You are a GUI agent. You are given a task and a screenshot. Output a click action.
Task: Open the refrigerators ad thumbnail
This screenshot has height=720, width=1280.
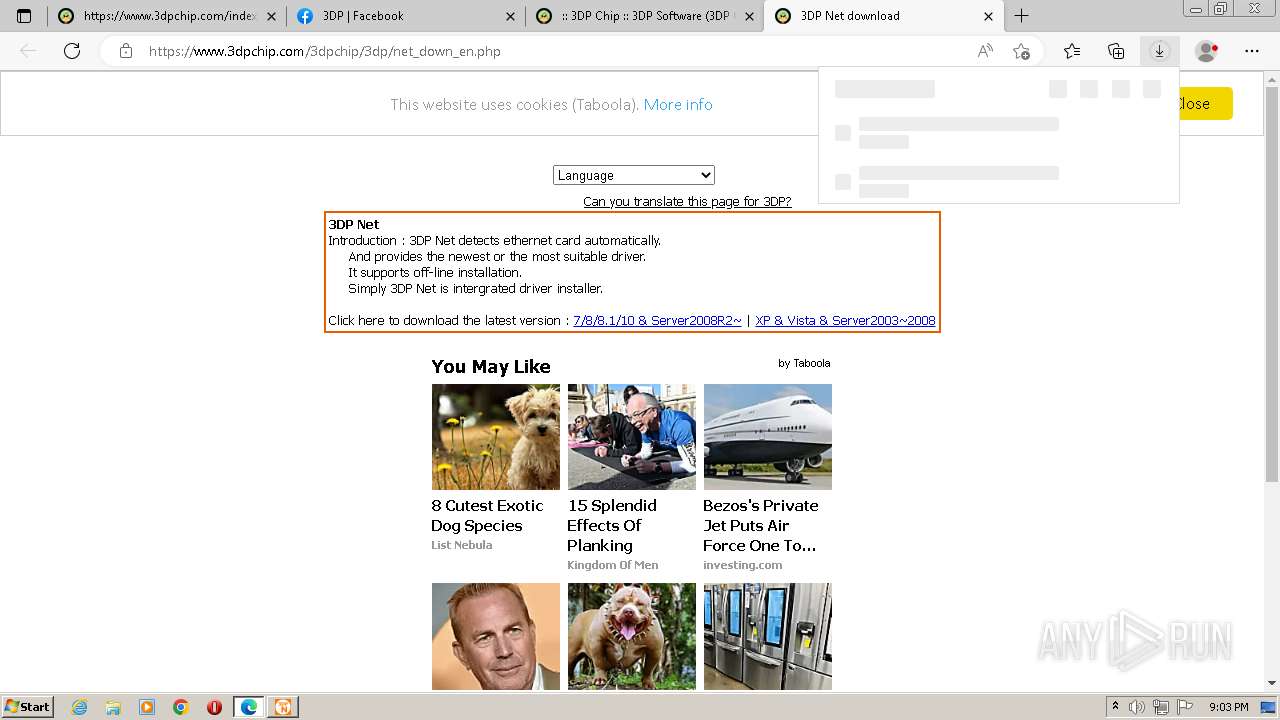coord(768,636)
